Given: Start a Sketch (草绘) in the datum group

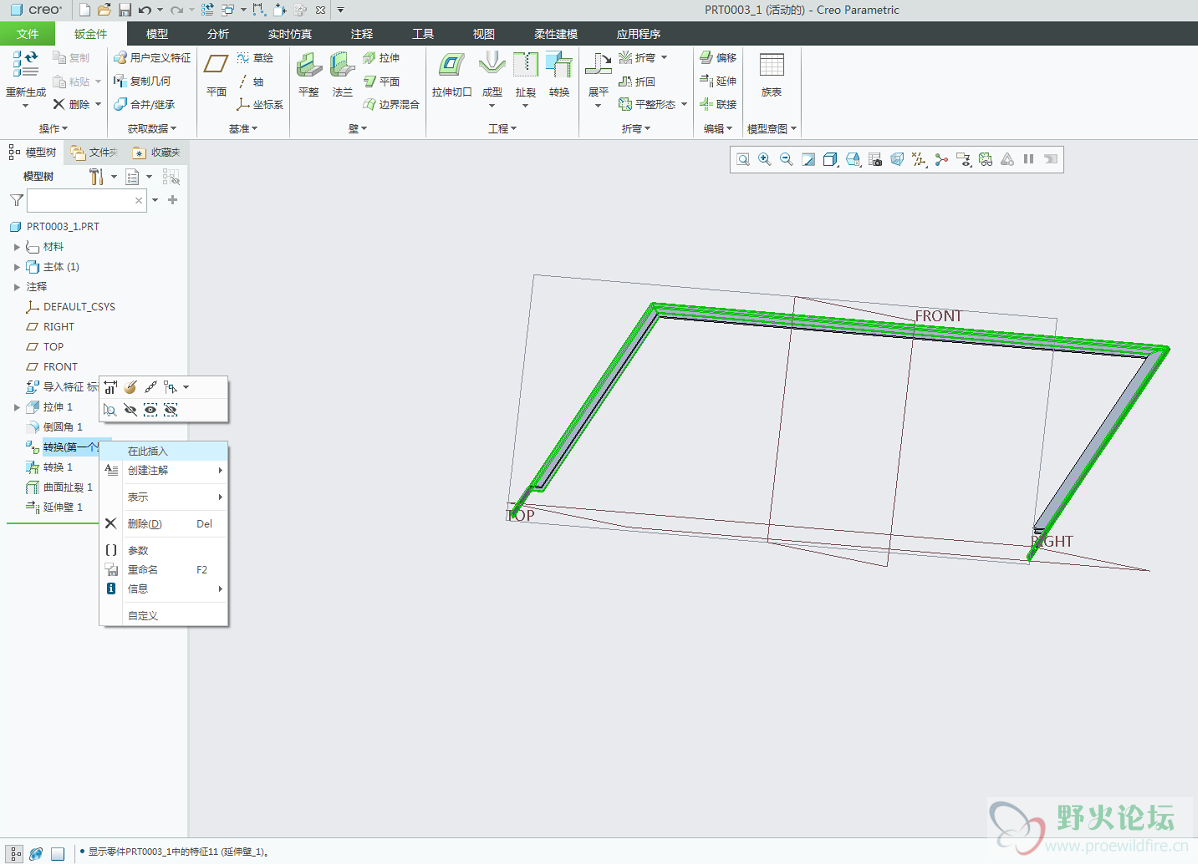Looking at the screenshot, I should [x=254, y=58].
